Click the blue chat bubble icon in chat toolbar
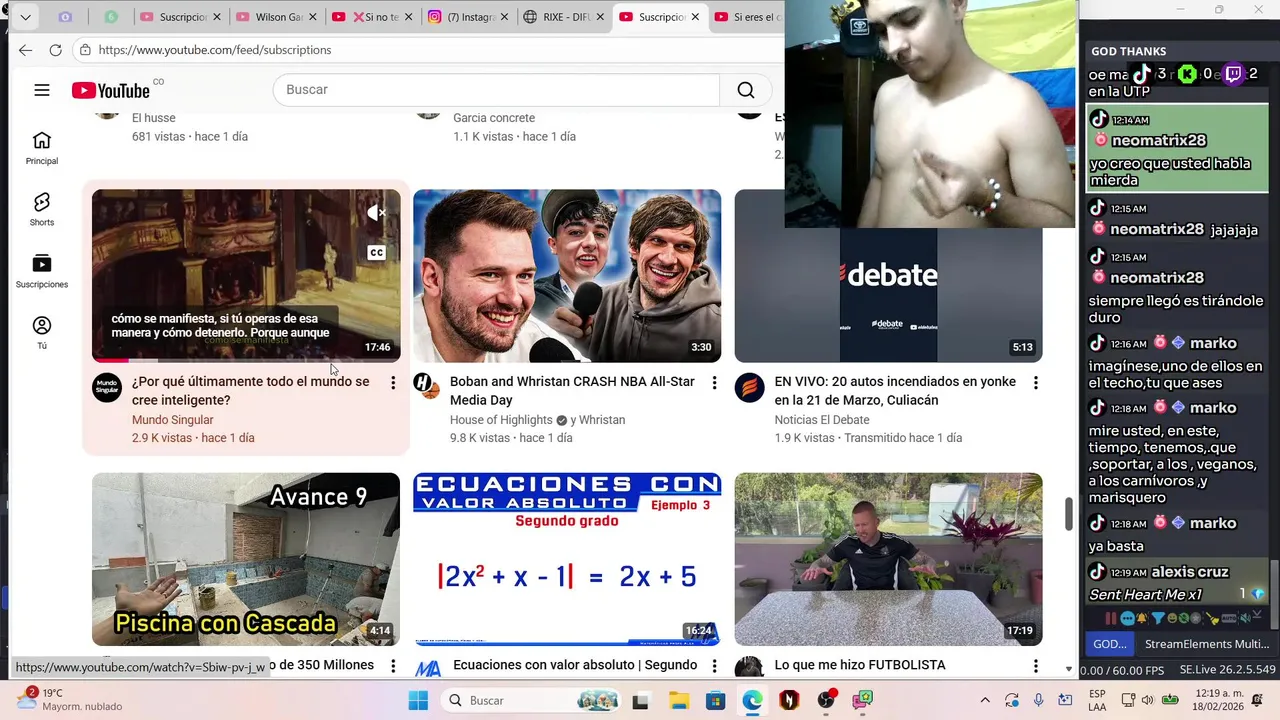Screen dimensions: 1280x720 1127,618
